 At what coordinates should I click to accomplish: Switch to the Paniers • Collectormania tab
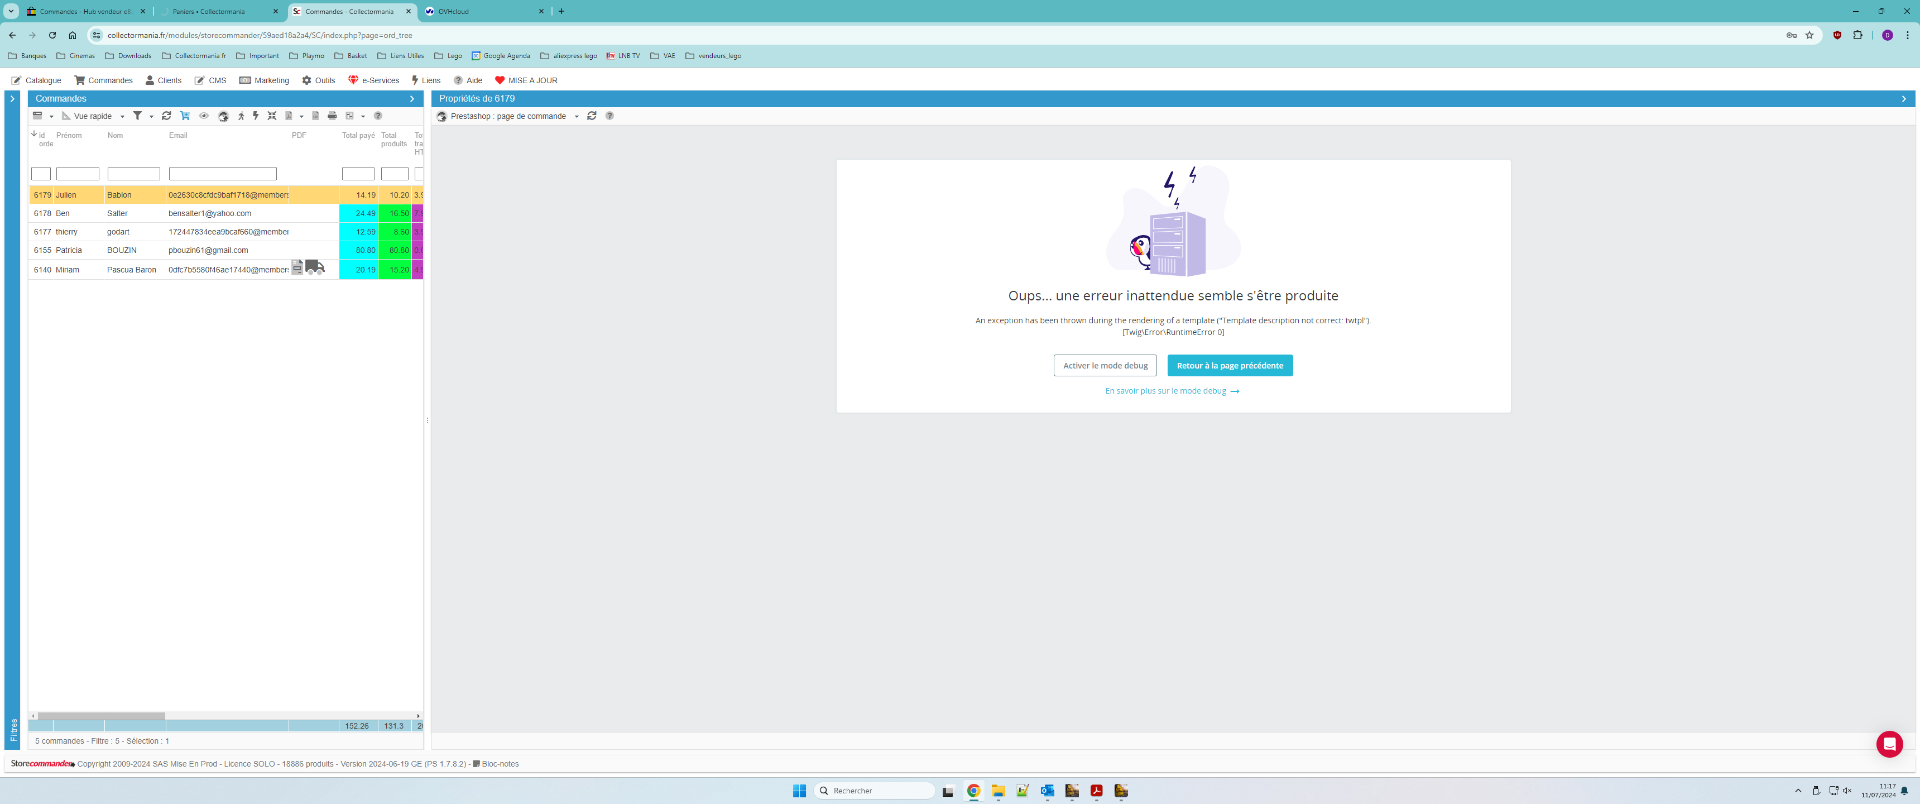coord(219,11)
